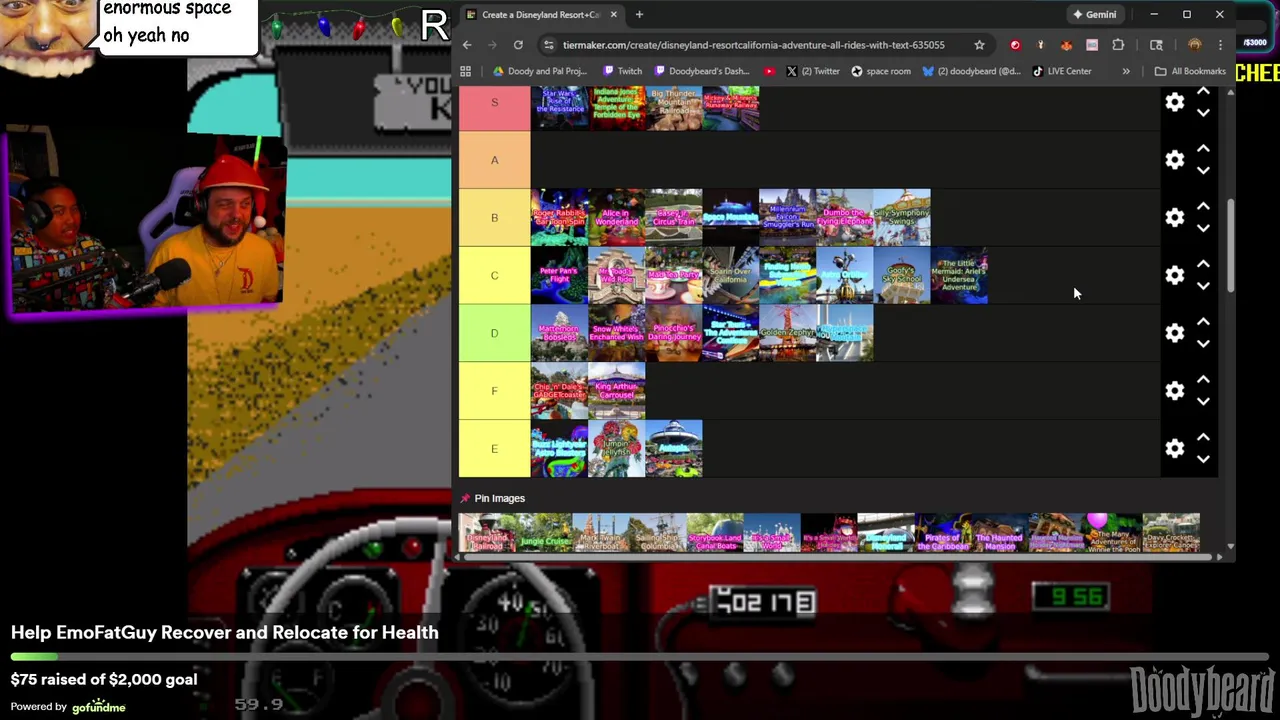The width and height of the screenshot is (1280, 720).
Task: Expand hidden bookmarks chevron
Action: click(x=1126, y=71)
